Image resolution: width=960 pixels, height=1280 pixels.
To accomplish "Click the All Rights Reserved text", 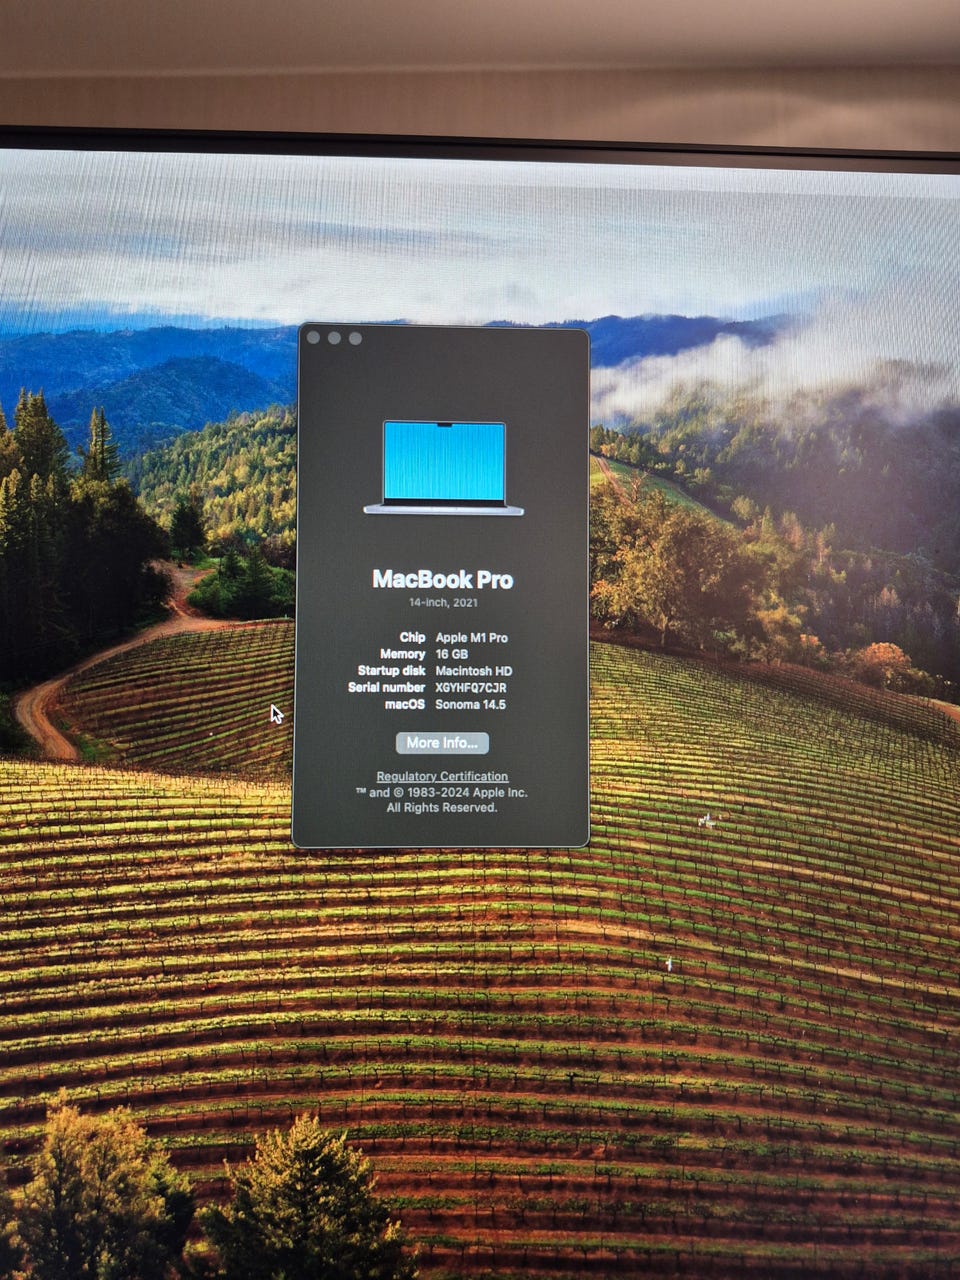I will click(x=442, y=808).
